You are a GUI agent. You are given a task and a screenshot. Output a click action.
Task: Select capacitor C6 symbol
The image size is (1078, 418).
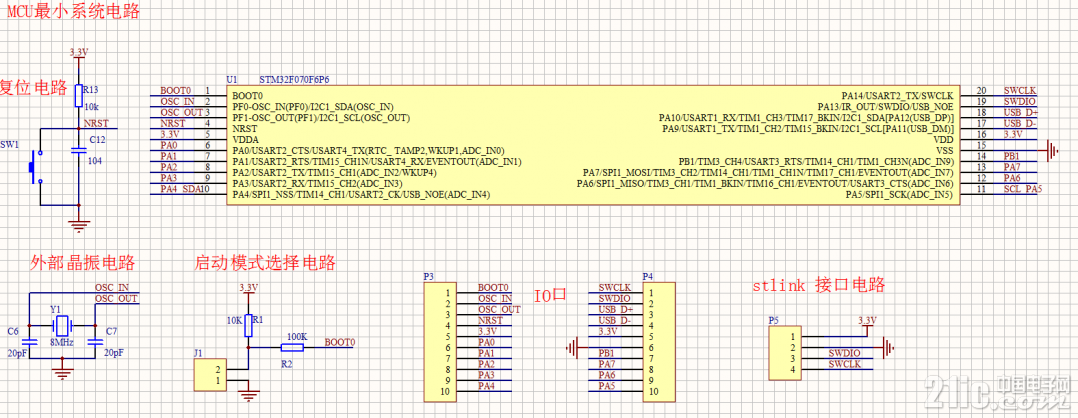click(x=30, y=340)
